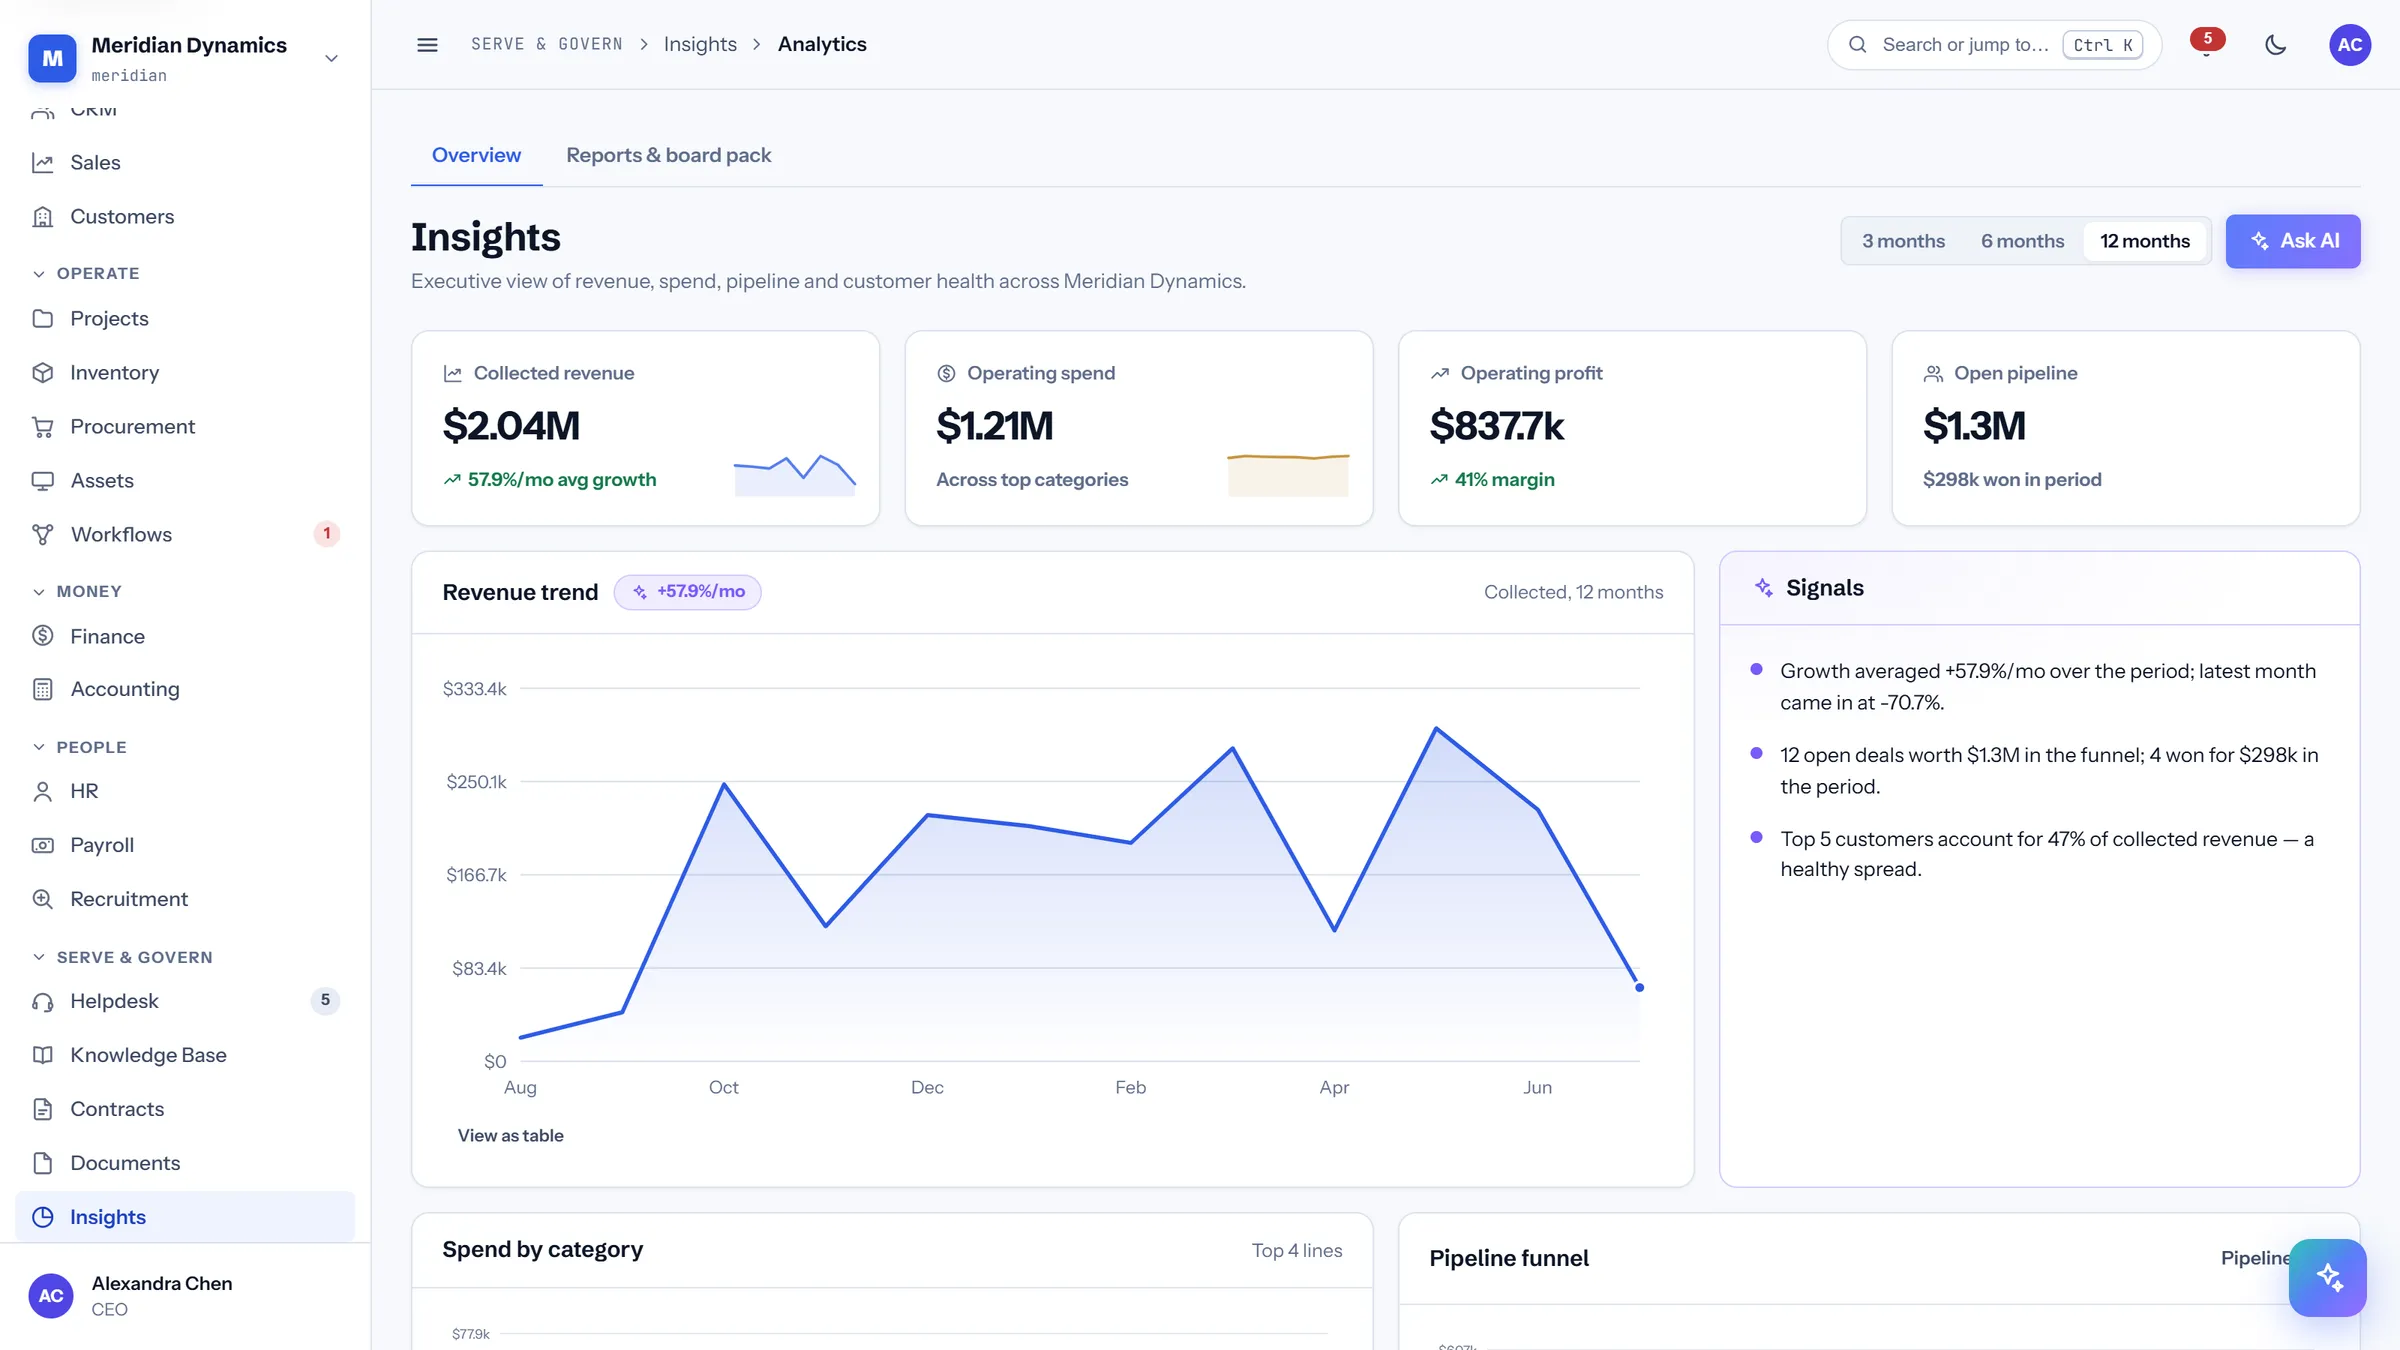
Task: Click the Helpdesk headset icon
Action: pos(42,1002)
